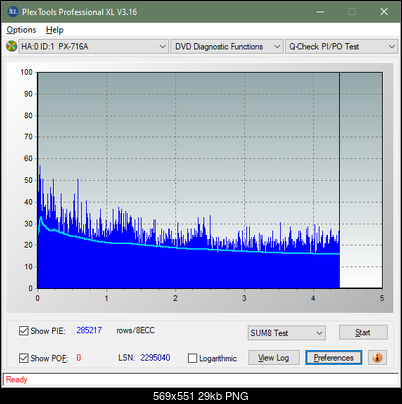Enable the Logarithmic checkbox

pyautogui.click(x=192, y=358)
